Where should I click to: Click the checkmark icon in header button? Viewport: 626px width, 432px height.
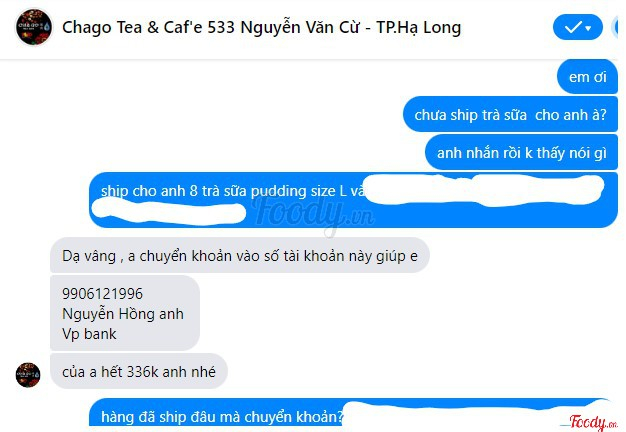point(573,27)
